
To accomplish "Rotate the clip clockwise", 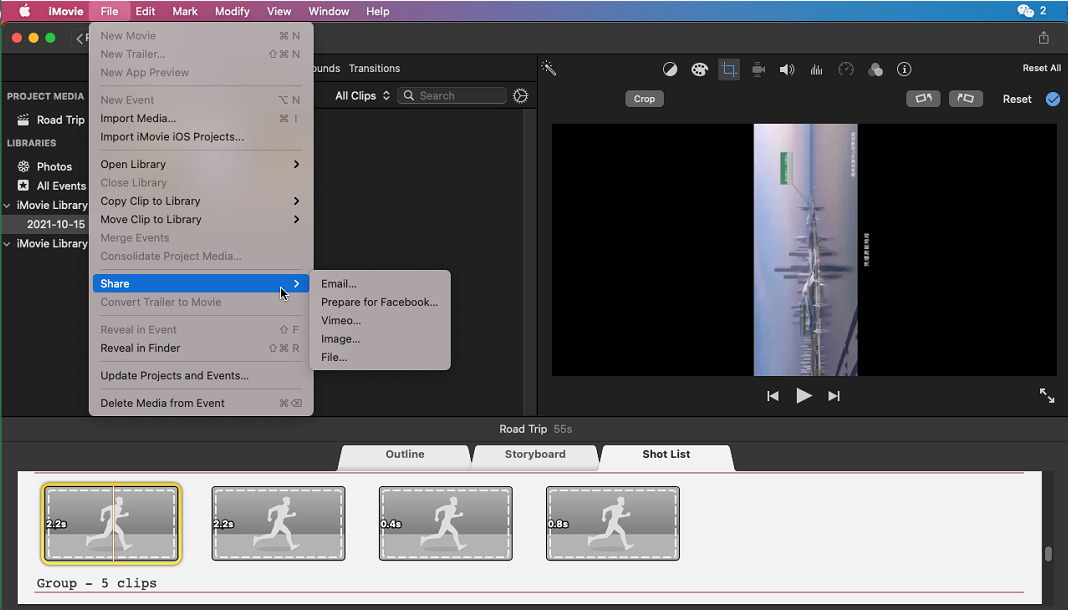I will pos(966,99).
